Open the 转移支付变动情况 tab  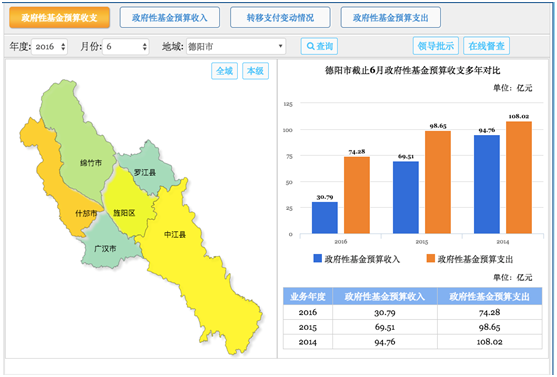[280, 17]
